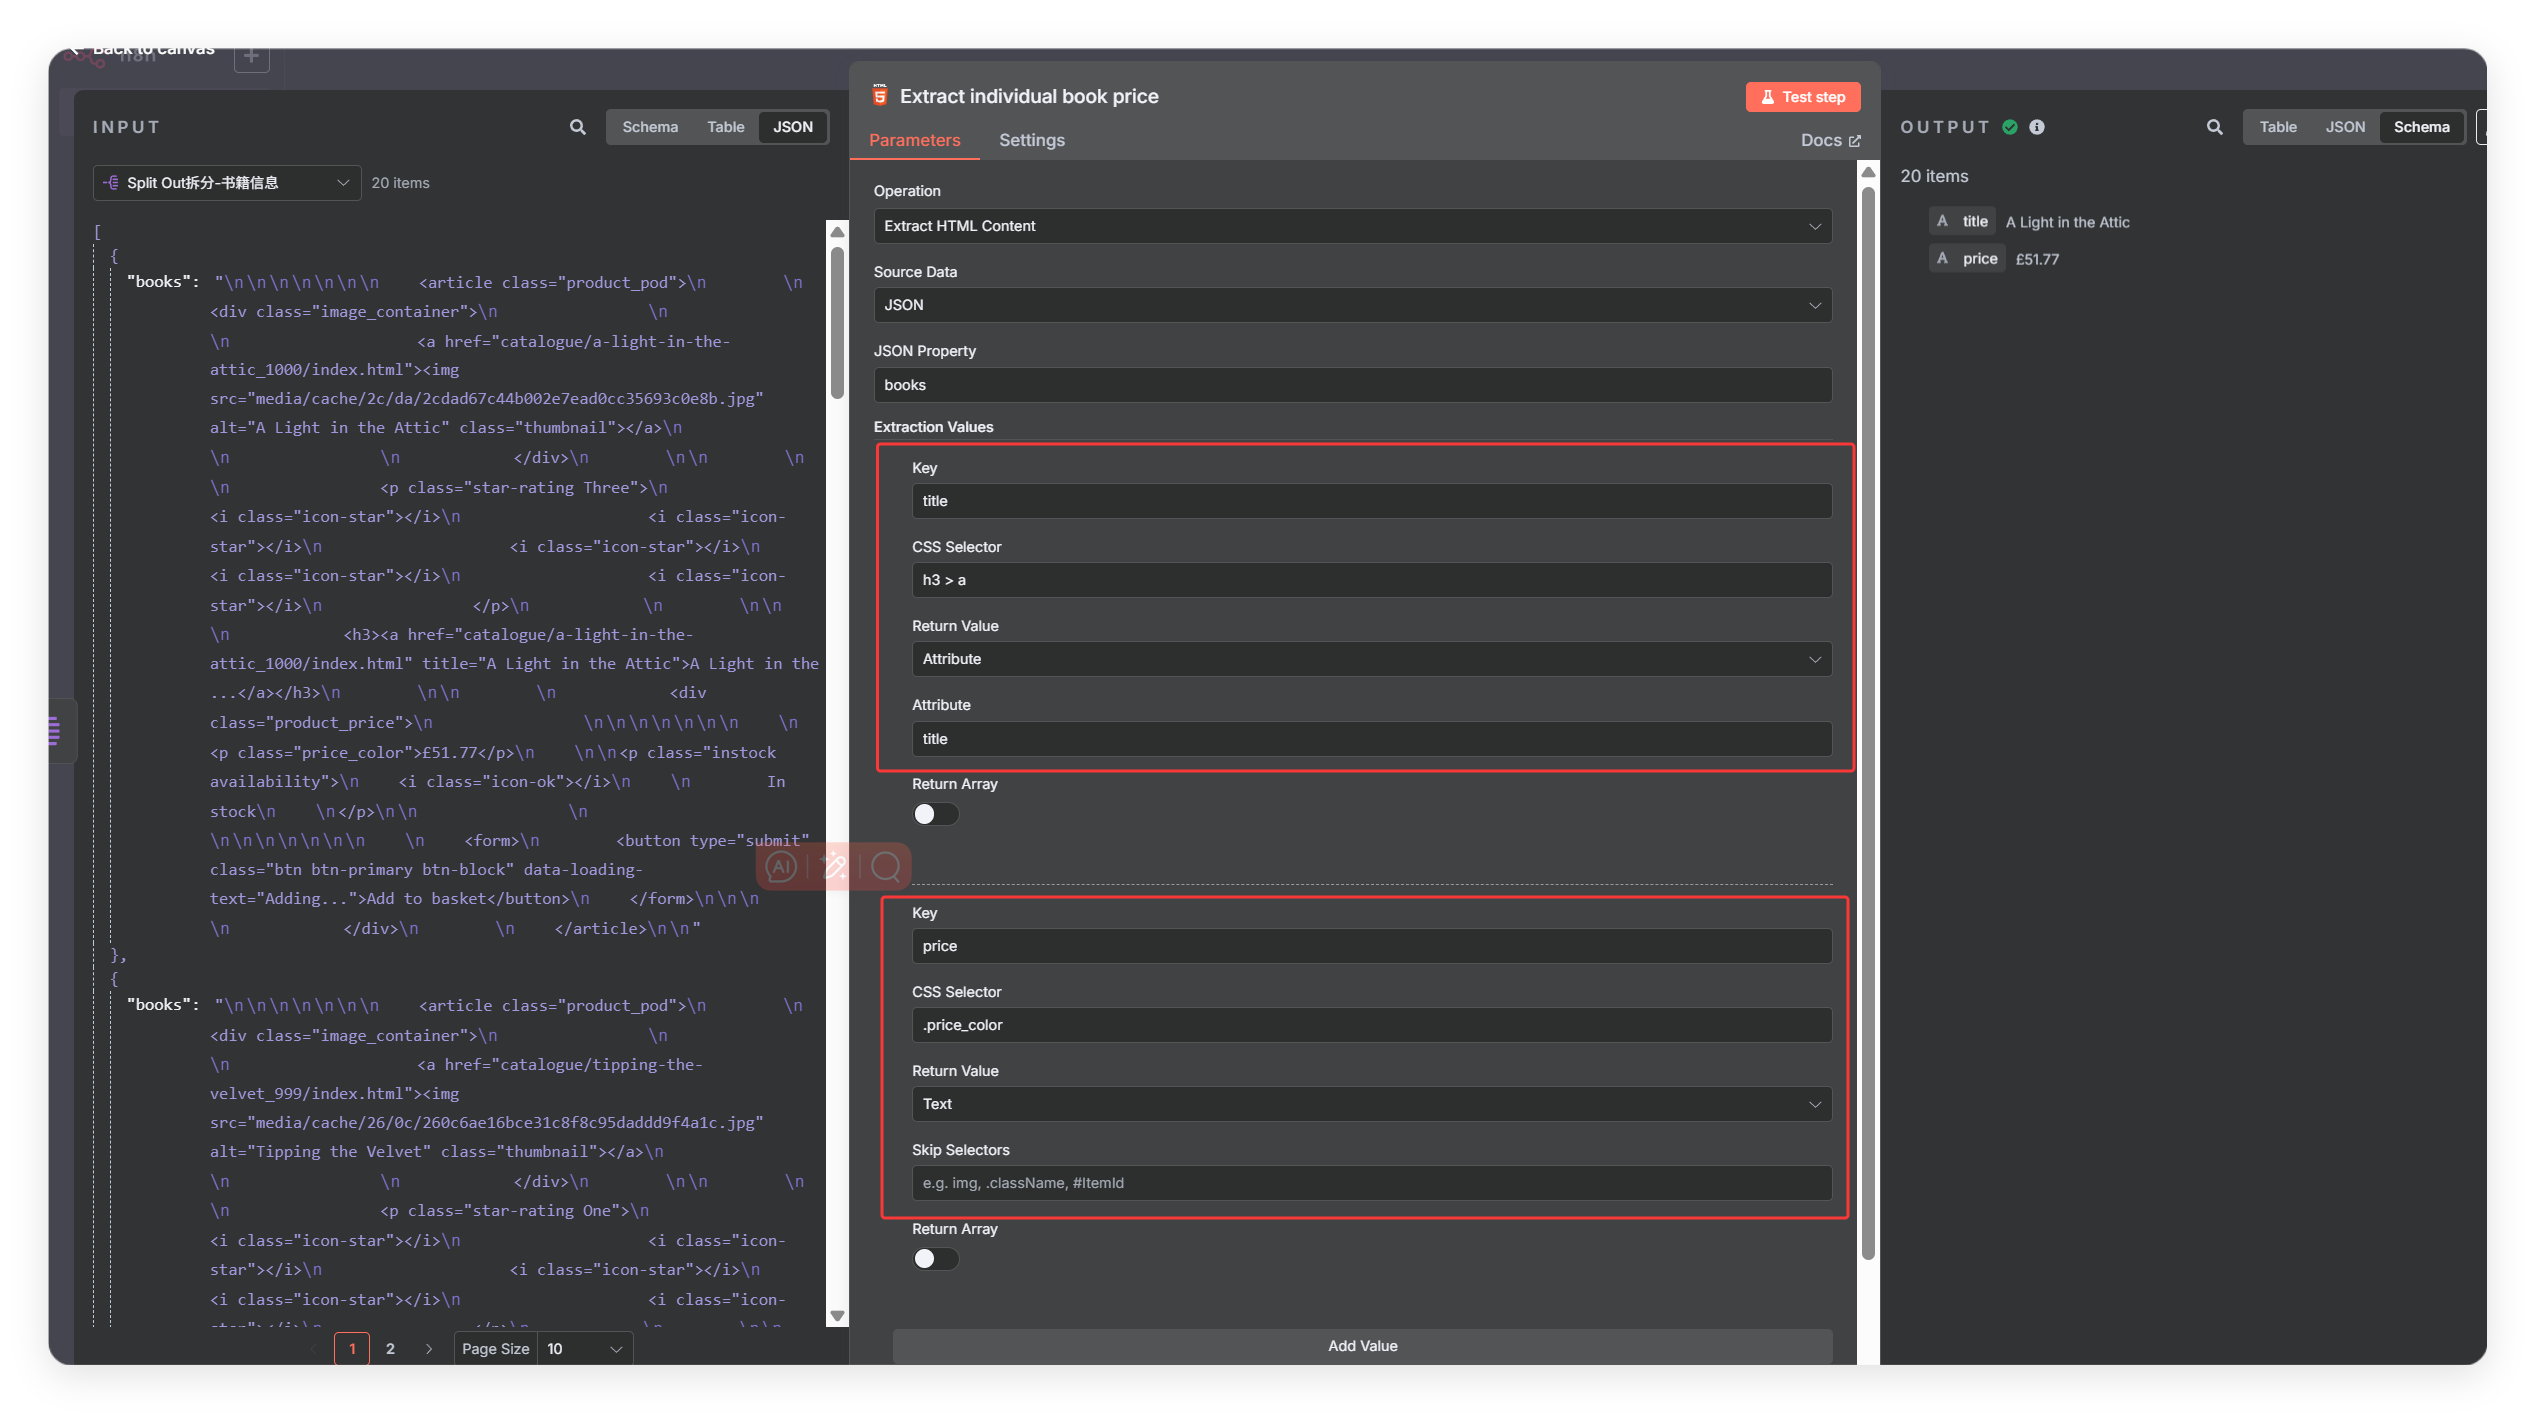Click the output info icon
Viewport: 2535px width, 1413px height.
tap(2037, 127)
